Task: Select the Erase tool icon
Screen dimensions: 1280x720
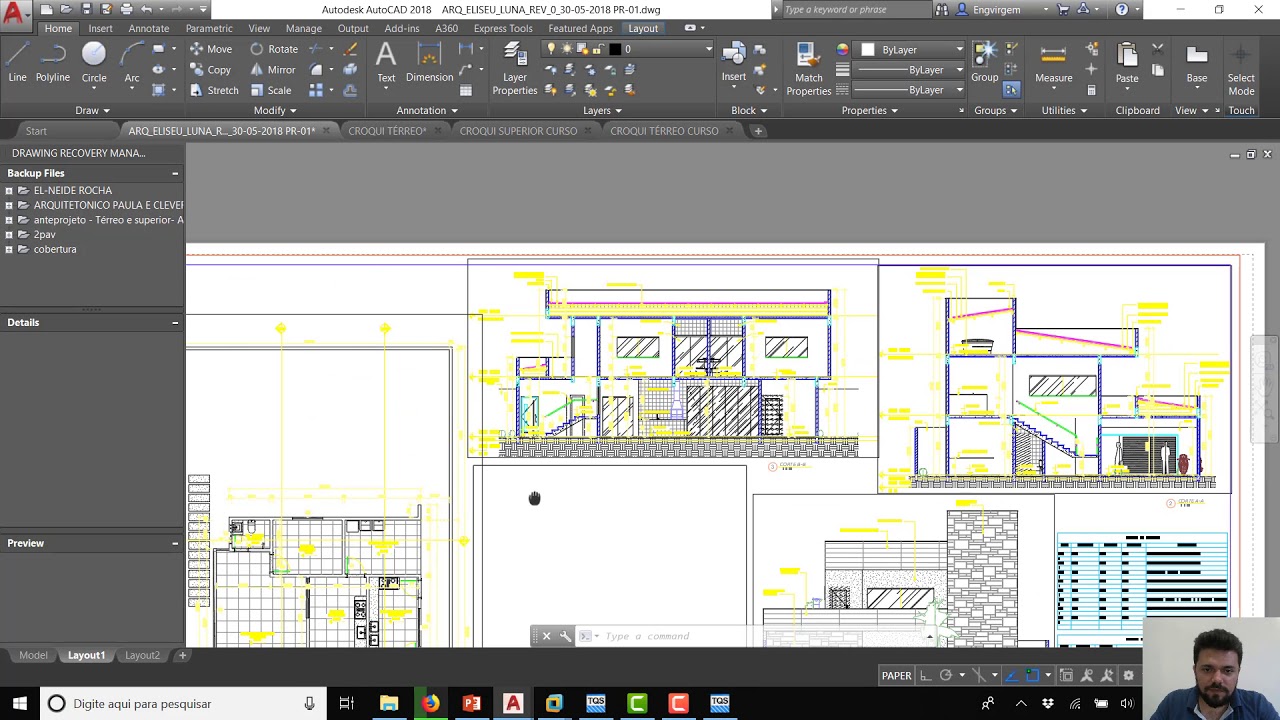Action: point(350,49)
